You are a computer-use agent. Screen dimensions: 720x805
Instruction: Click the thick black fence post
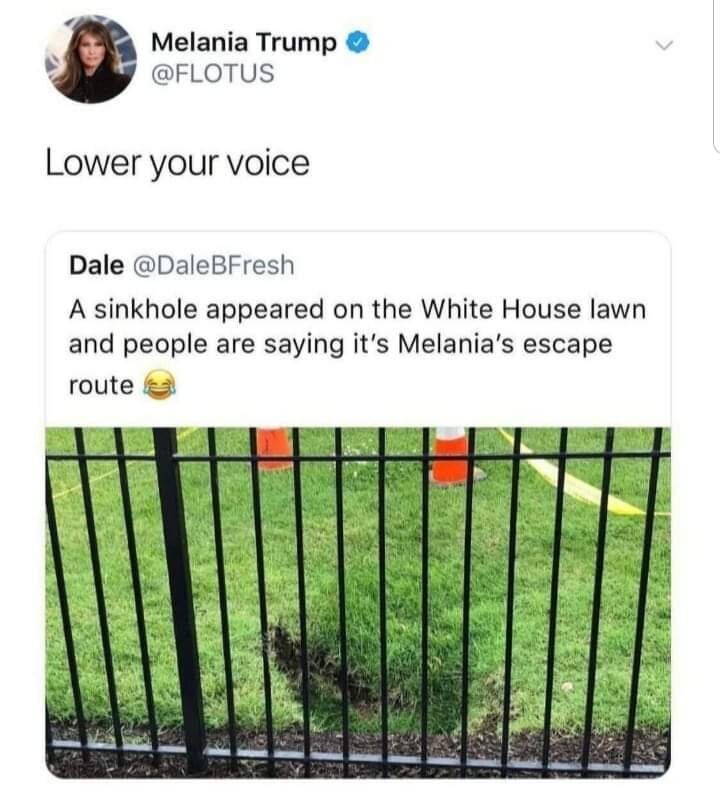tap(181, 599)
